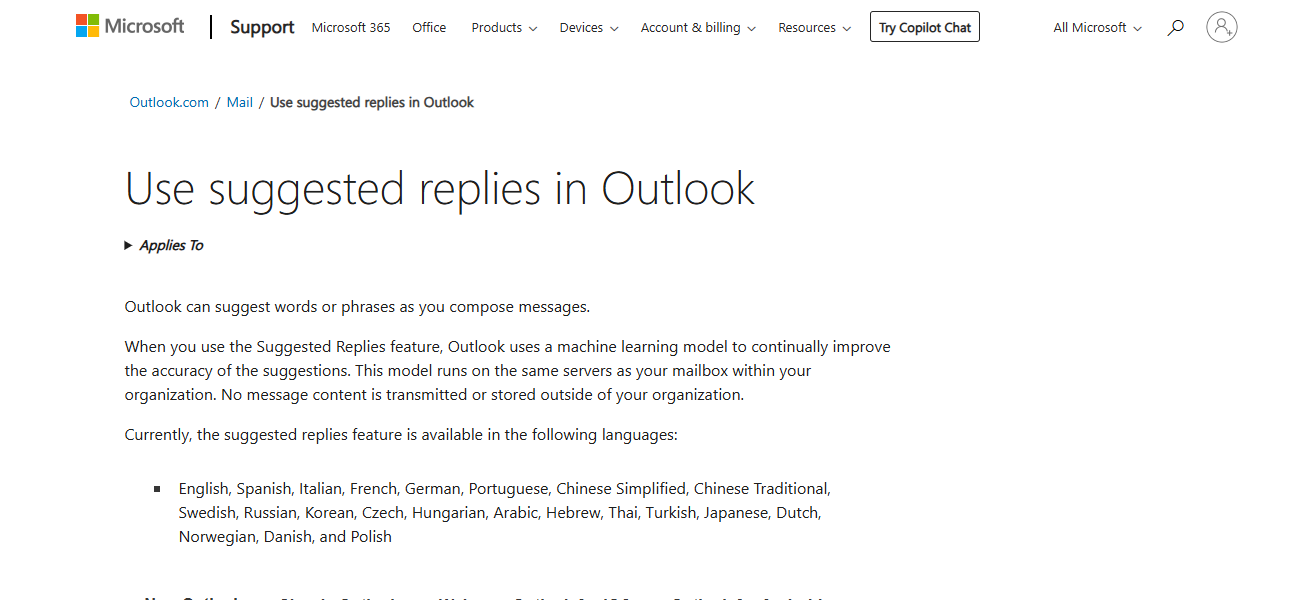Select the page heading Use suggested replies
Image resolution: width=1312 pixels, height=600 pixels.
pos(439,188)
